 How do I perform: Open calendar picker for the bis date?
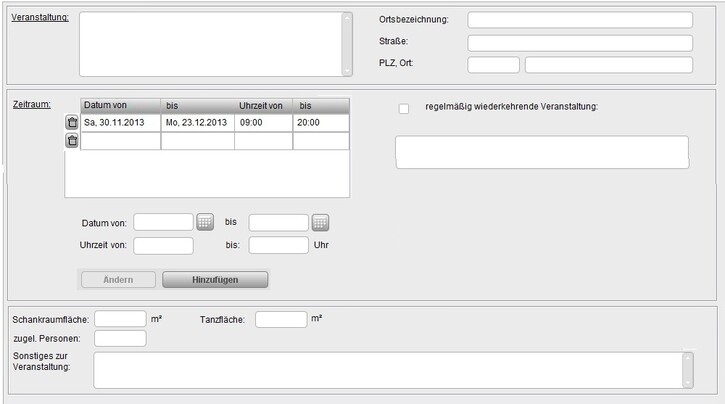[321, 222]
